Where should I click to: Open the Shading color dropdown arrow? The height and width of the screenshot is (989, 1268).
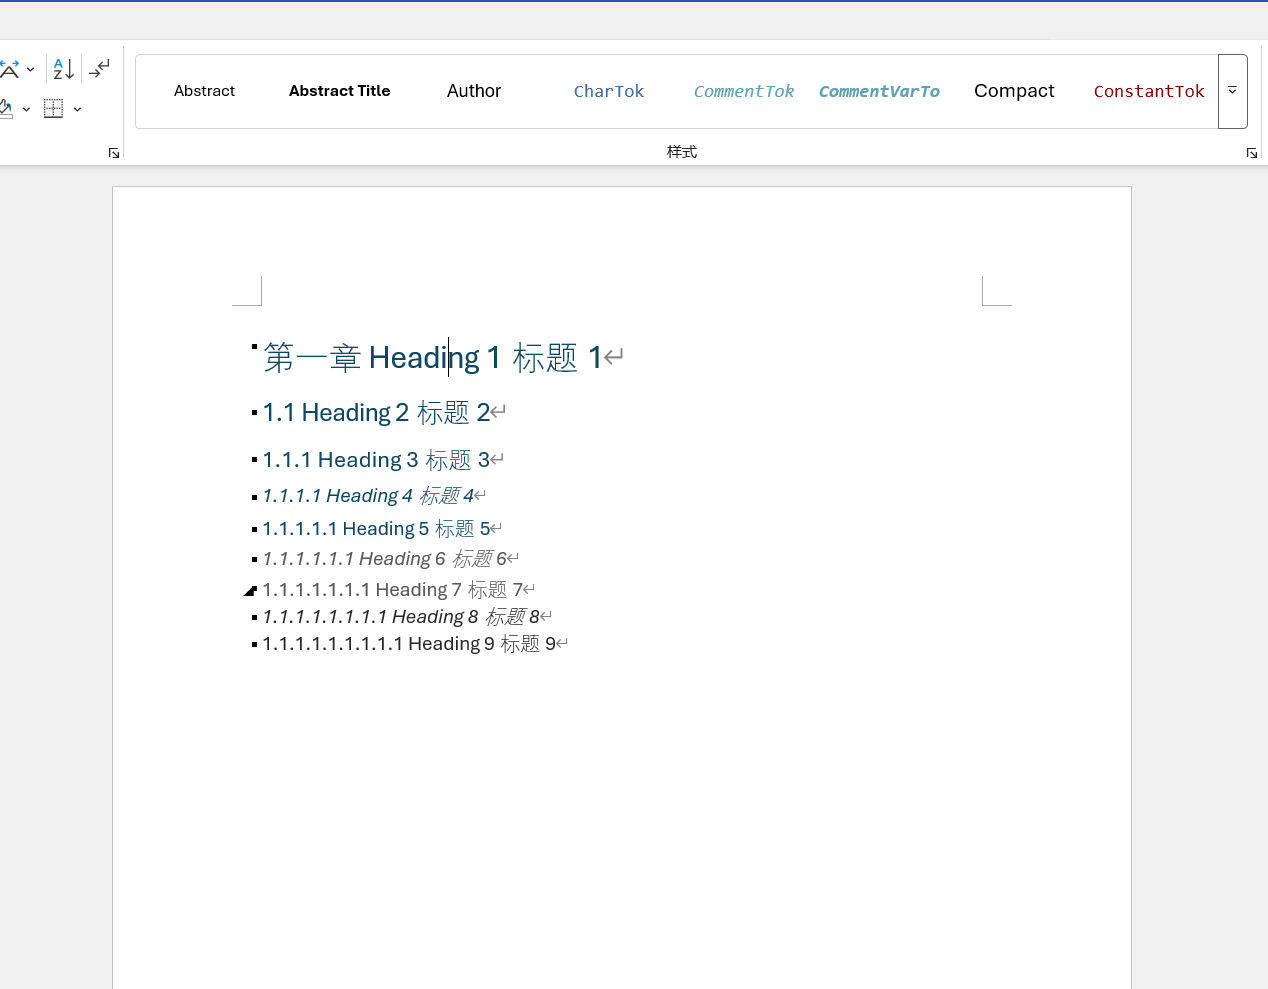coord(26,109)
